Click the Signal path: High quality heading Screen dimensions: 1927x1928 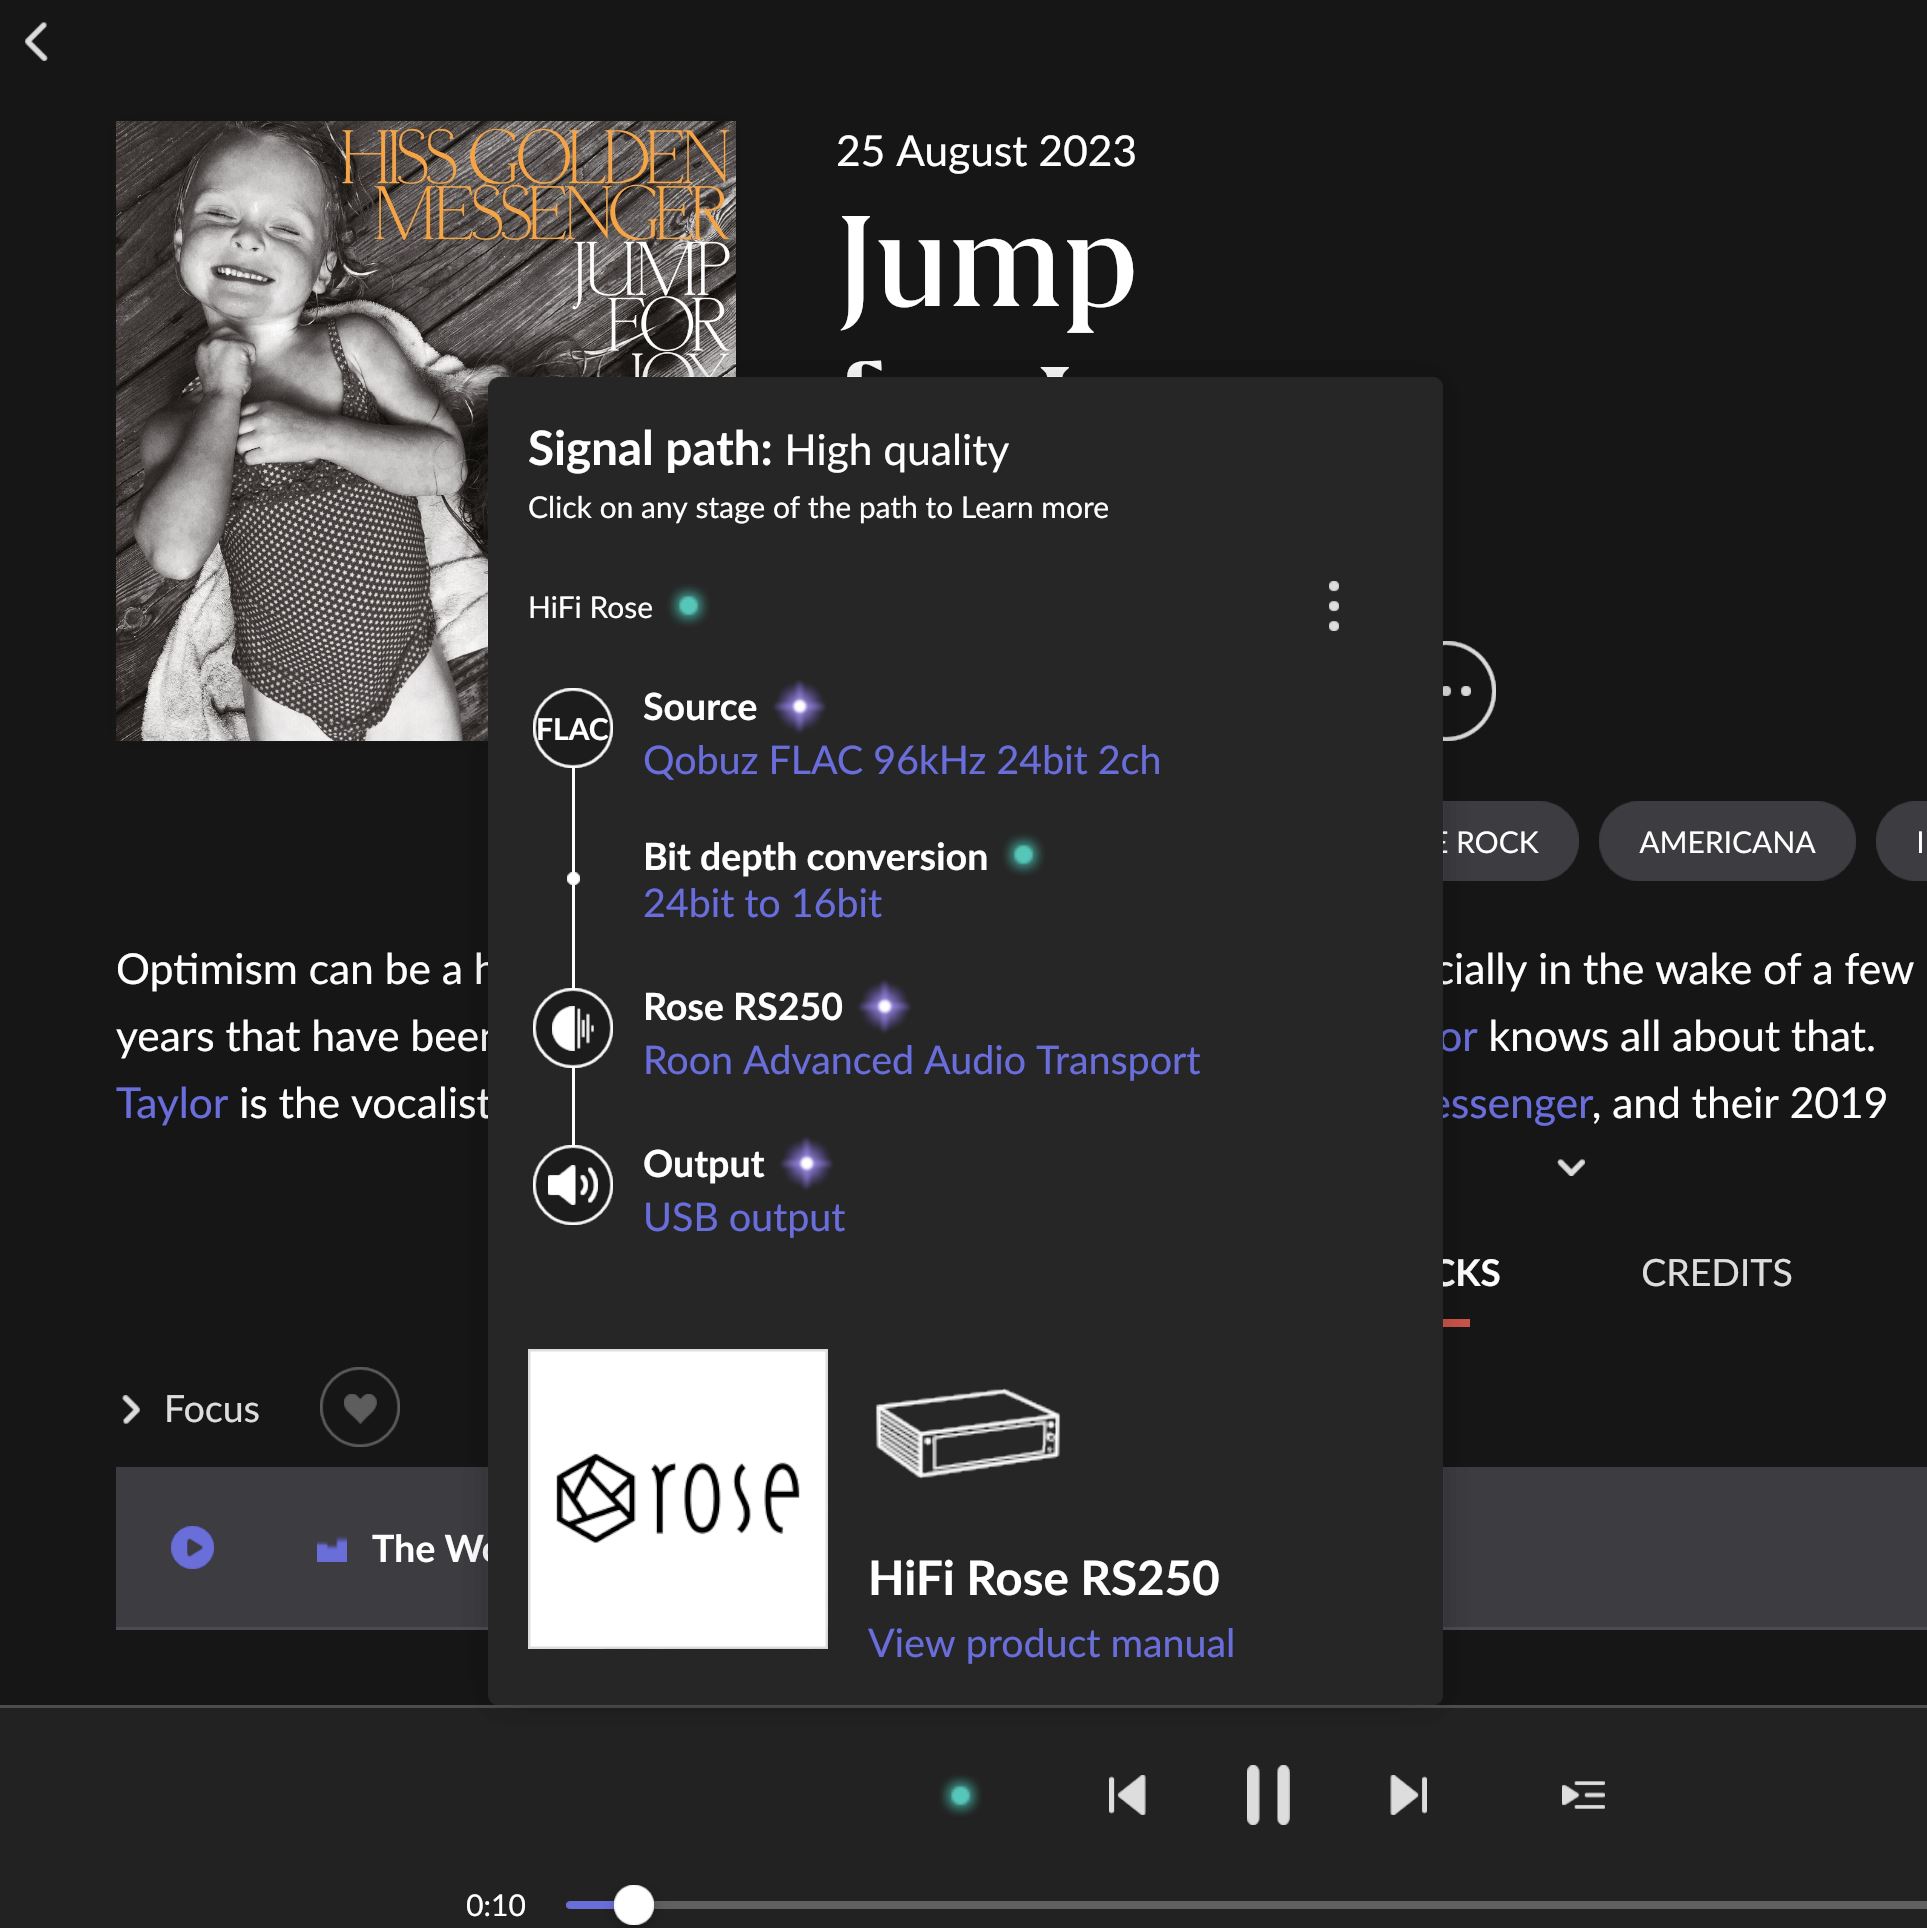point(768,450)
